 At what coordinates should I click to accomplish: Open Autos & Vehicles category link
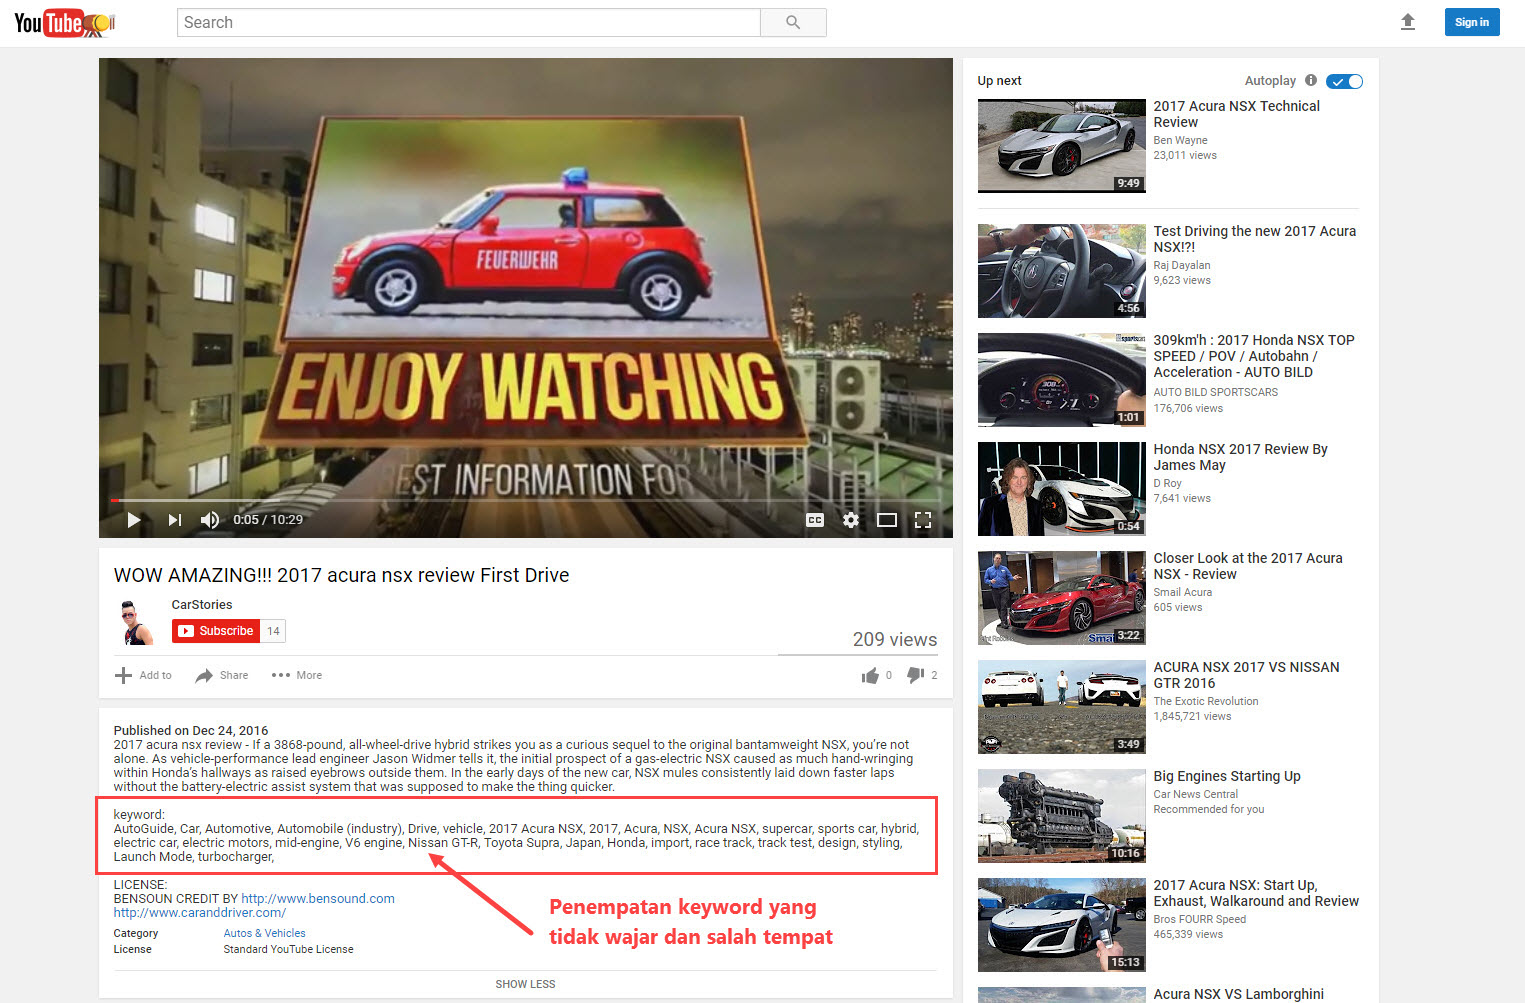point(264,933)
